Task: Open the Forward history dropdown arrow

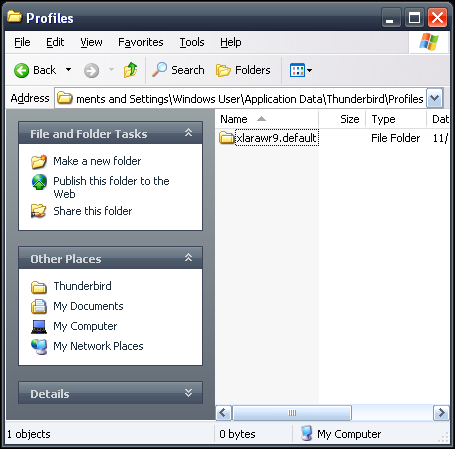Action: pos(111,70)
